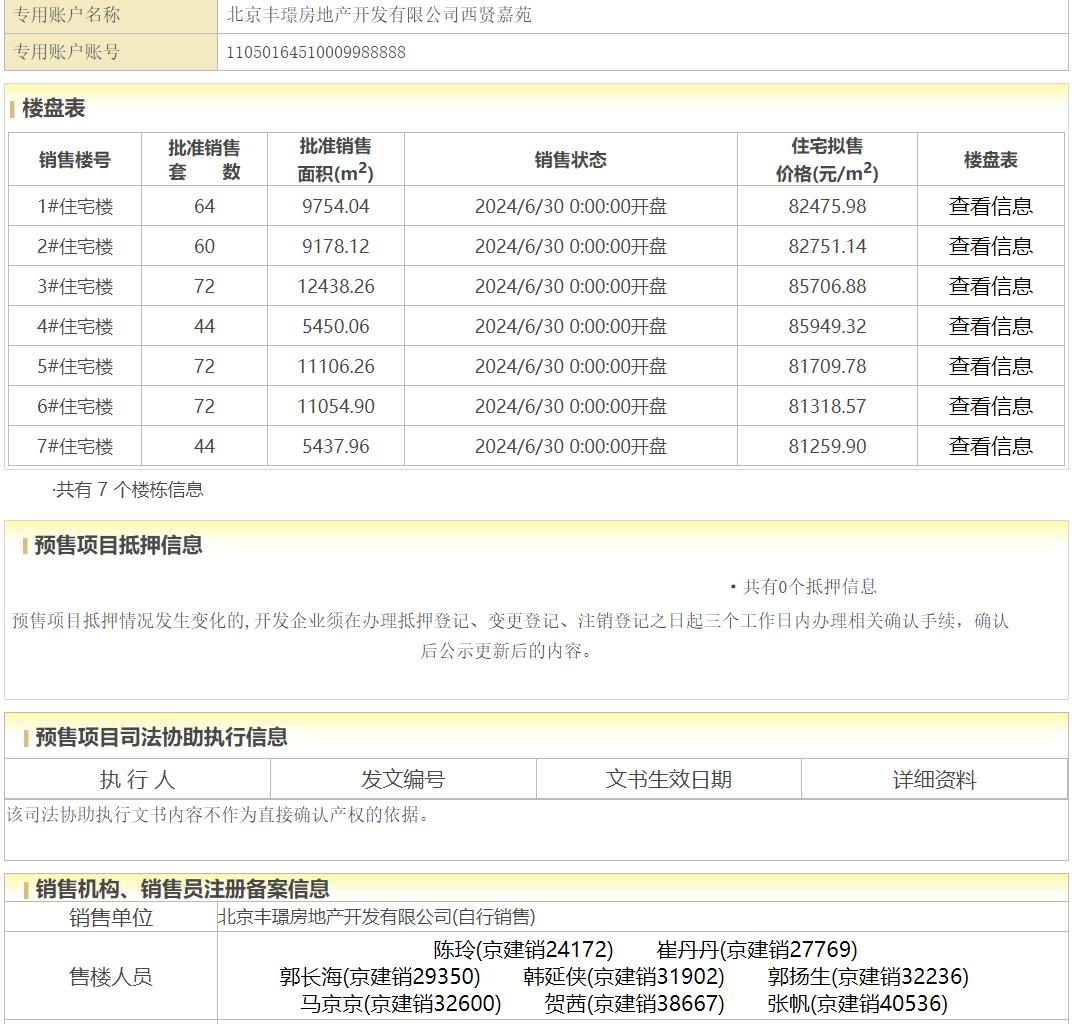Open 查看信息 link for 5#住宅楼
1074x1024 pixels.
[x=990, y=366]
